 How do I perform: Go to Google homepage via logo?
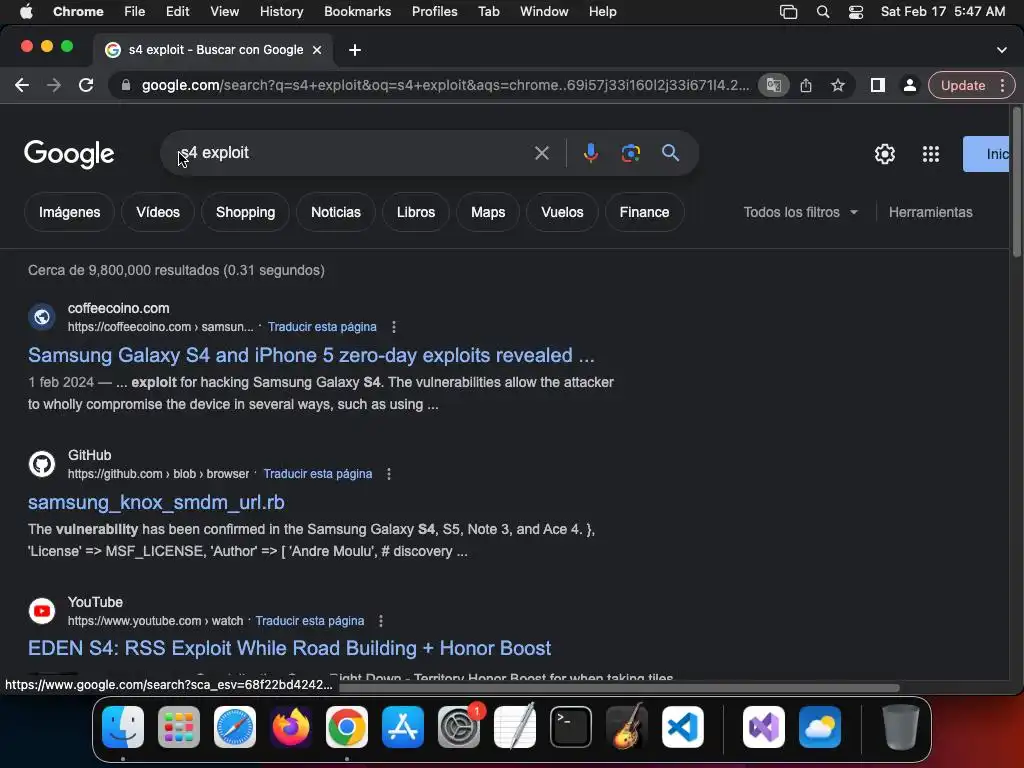click(x=69, y=154)
